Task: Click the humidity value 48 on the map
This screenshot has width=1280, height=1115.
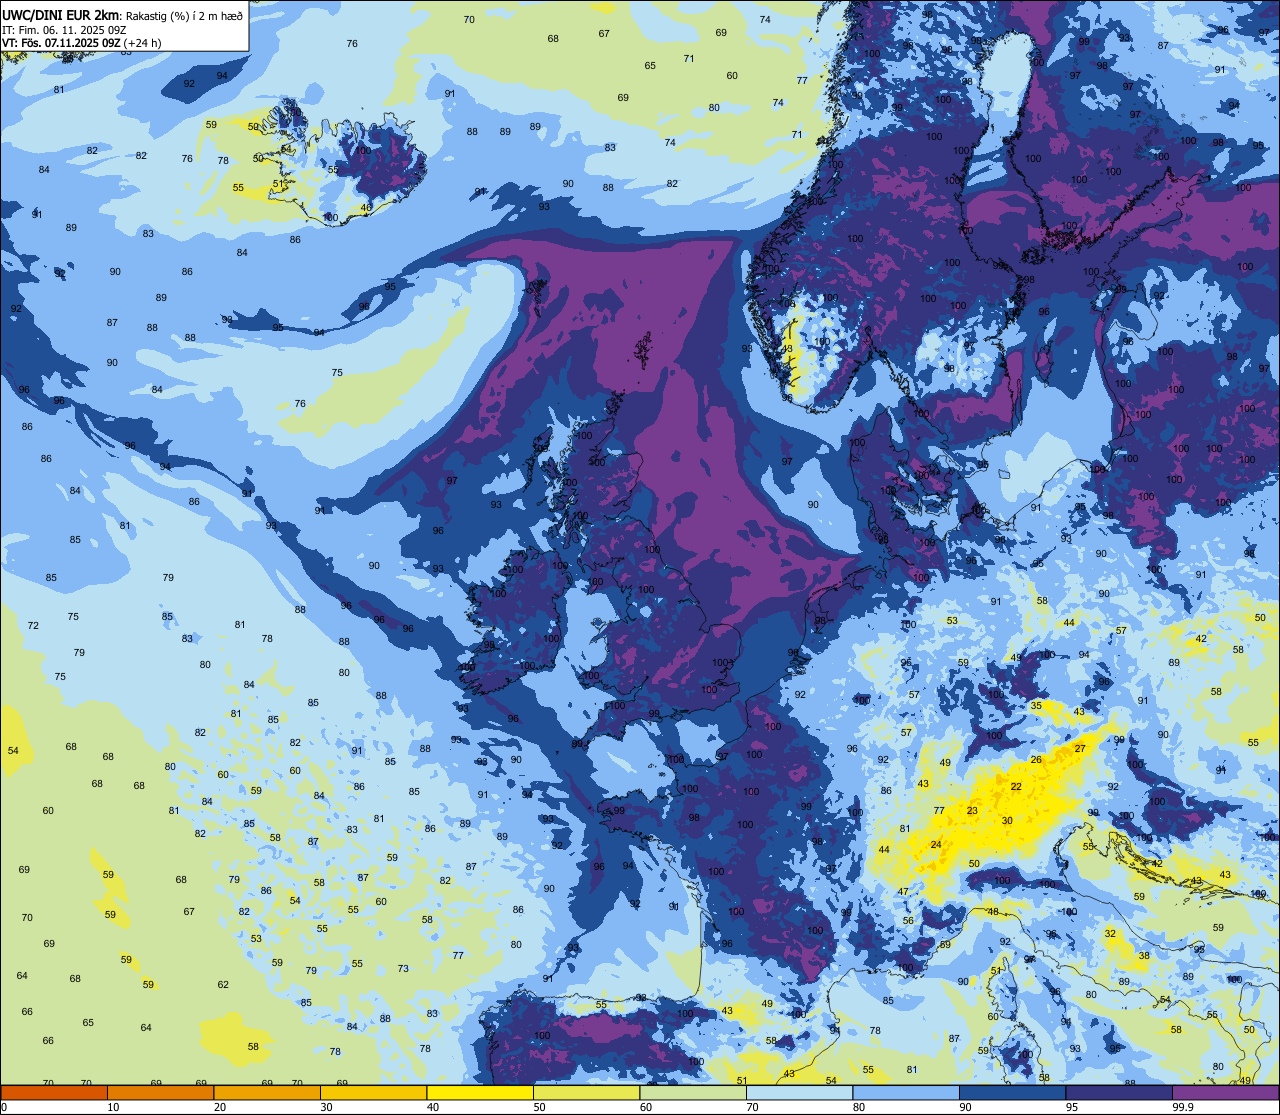Action: tap(993, 912)
